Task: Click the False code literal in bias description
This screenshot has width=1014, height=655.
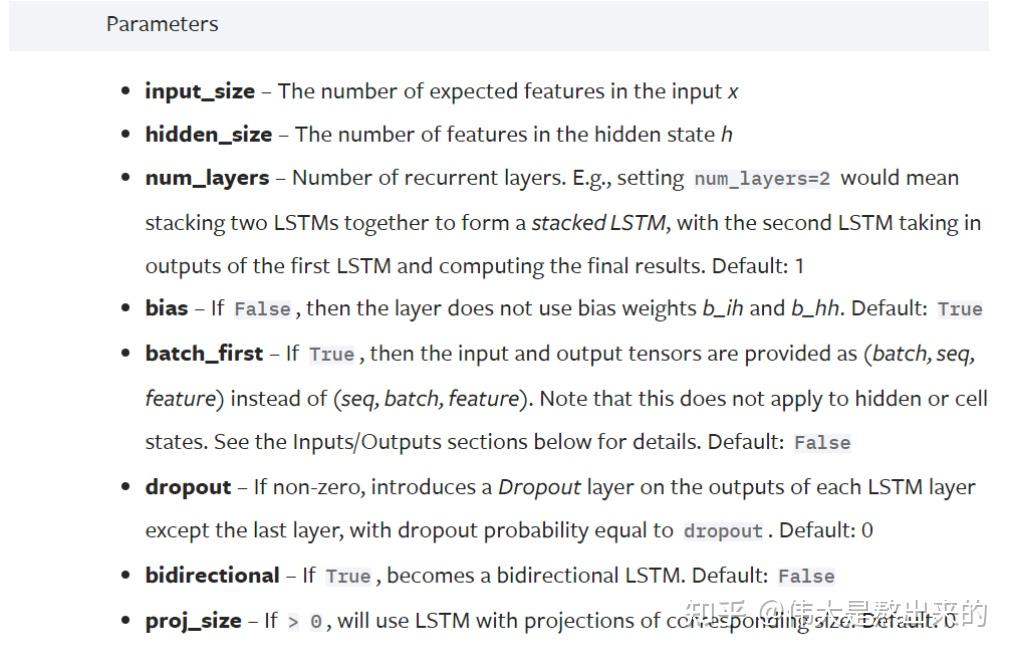Action: [262, 309]
